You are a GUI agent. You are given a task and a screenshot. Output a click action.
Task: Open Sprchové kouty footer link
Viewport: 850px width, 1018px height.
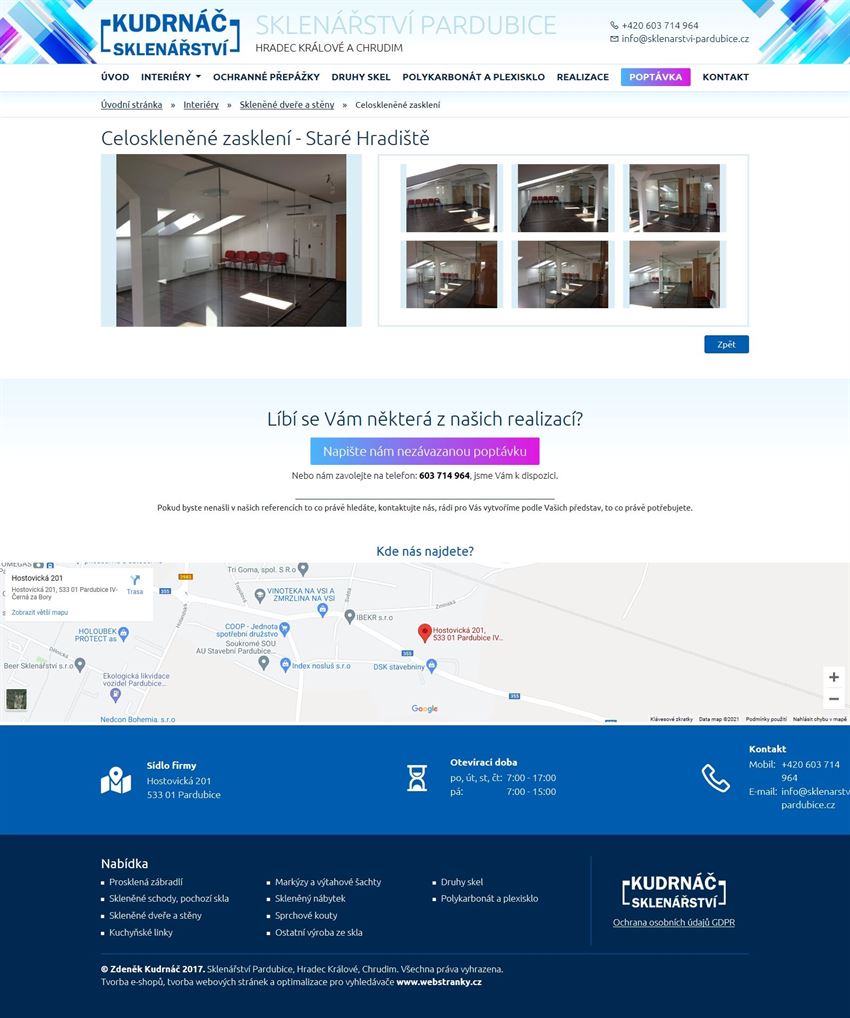[x=306, y=915]
